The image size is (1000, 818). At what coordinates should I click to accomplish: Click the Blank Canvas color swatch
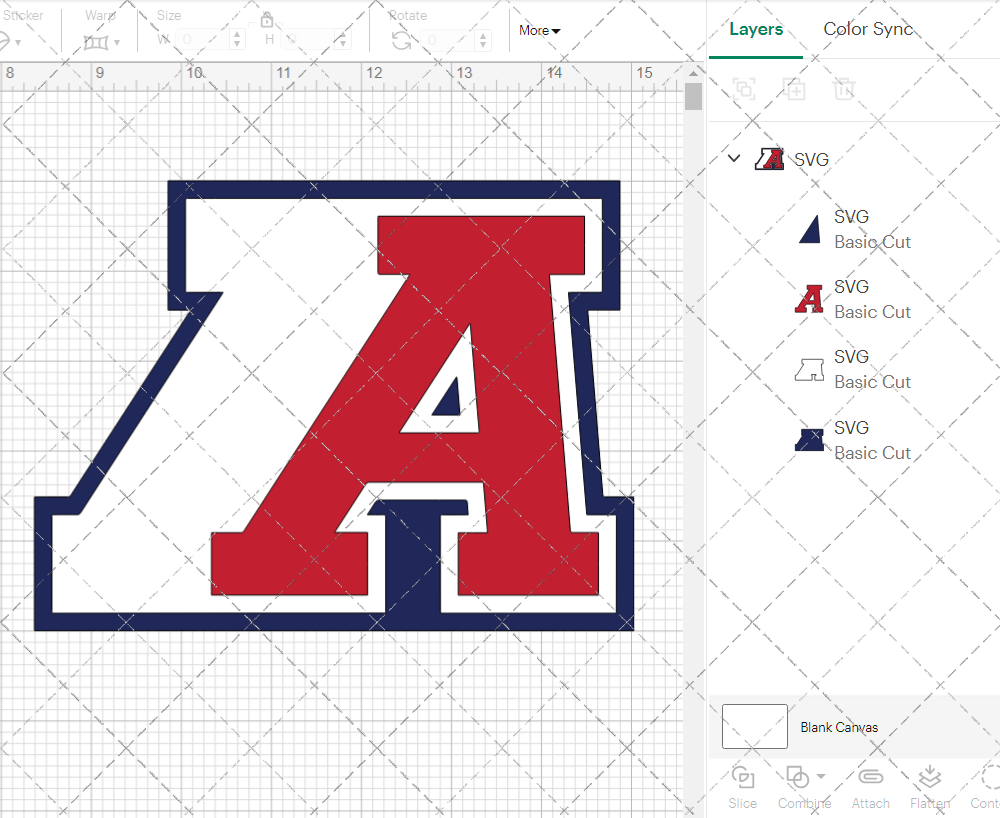[x=754, y=727]
